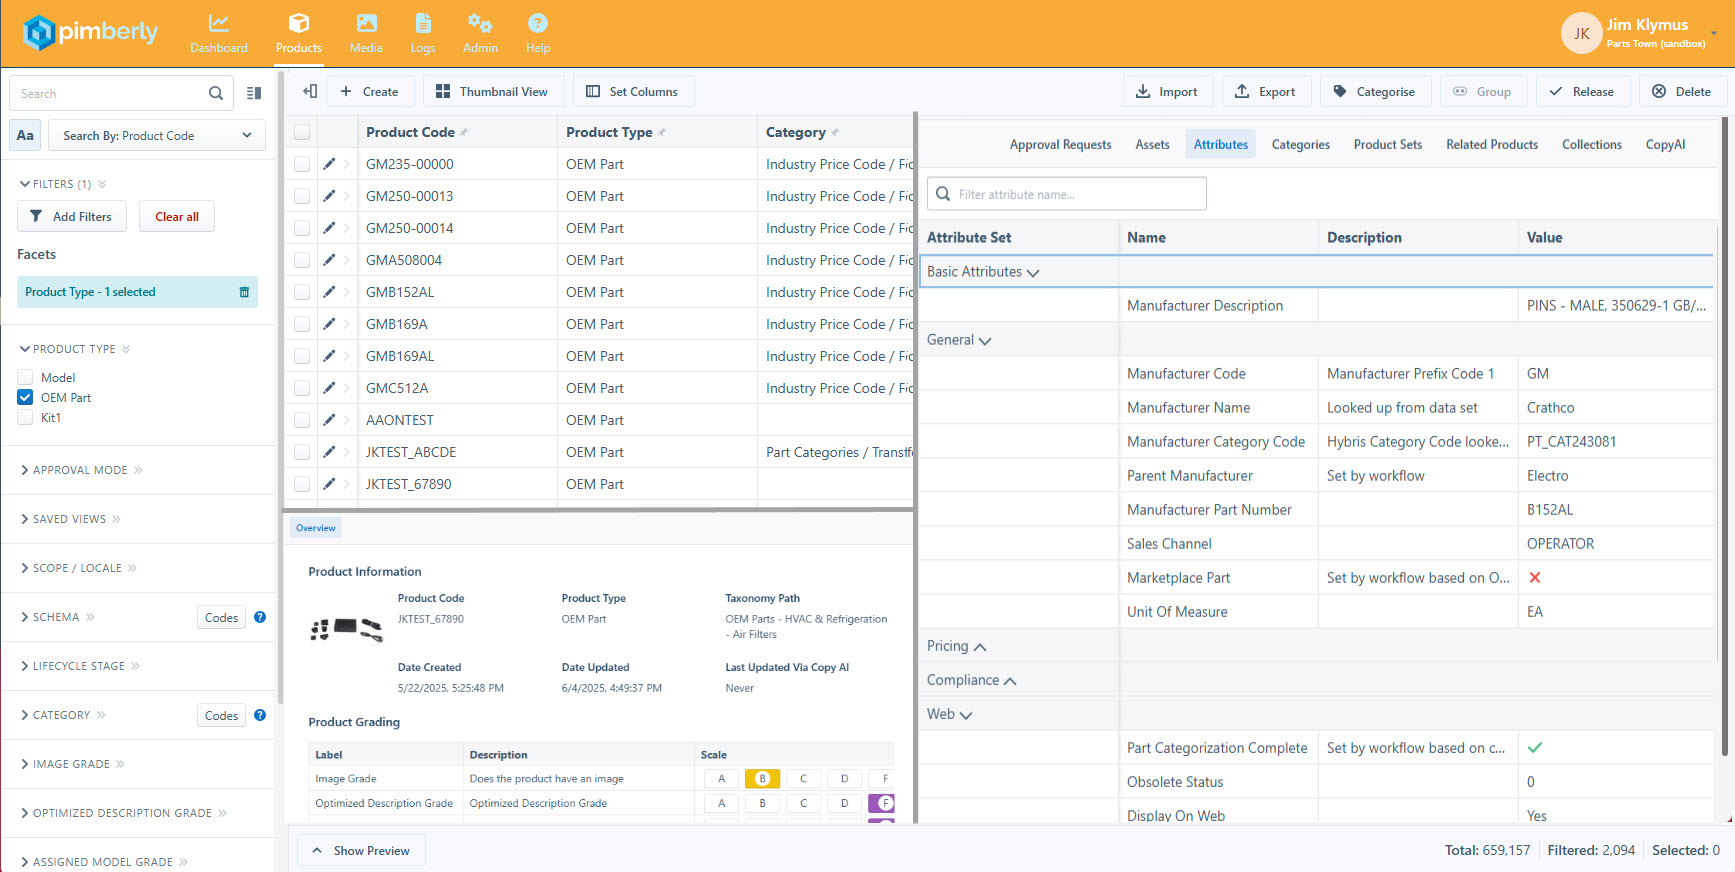Click the trash icon on Product Type facet
Image resolution: width=1735 pixels, height=872 pixels.
(244, 292)
